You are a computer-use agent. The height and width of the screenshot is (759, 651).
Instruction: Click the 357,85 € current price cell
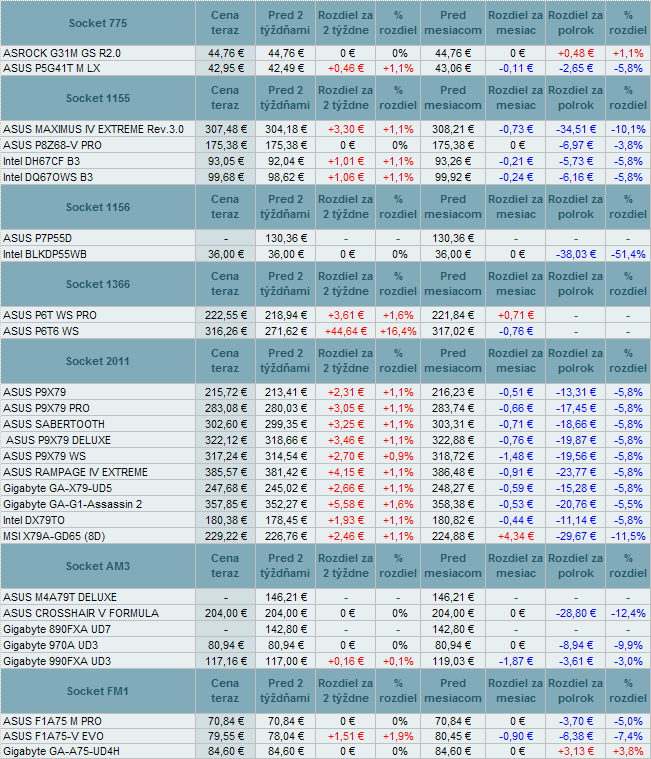(226, 504)
